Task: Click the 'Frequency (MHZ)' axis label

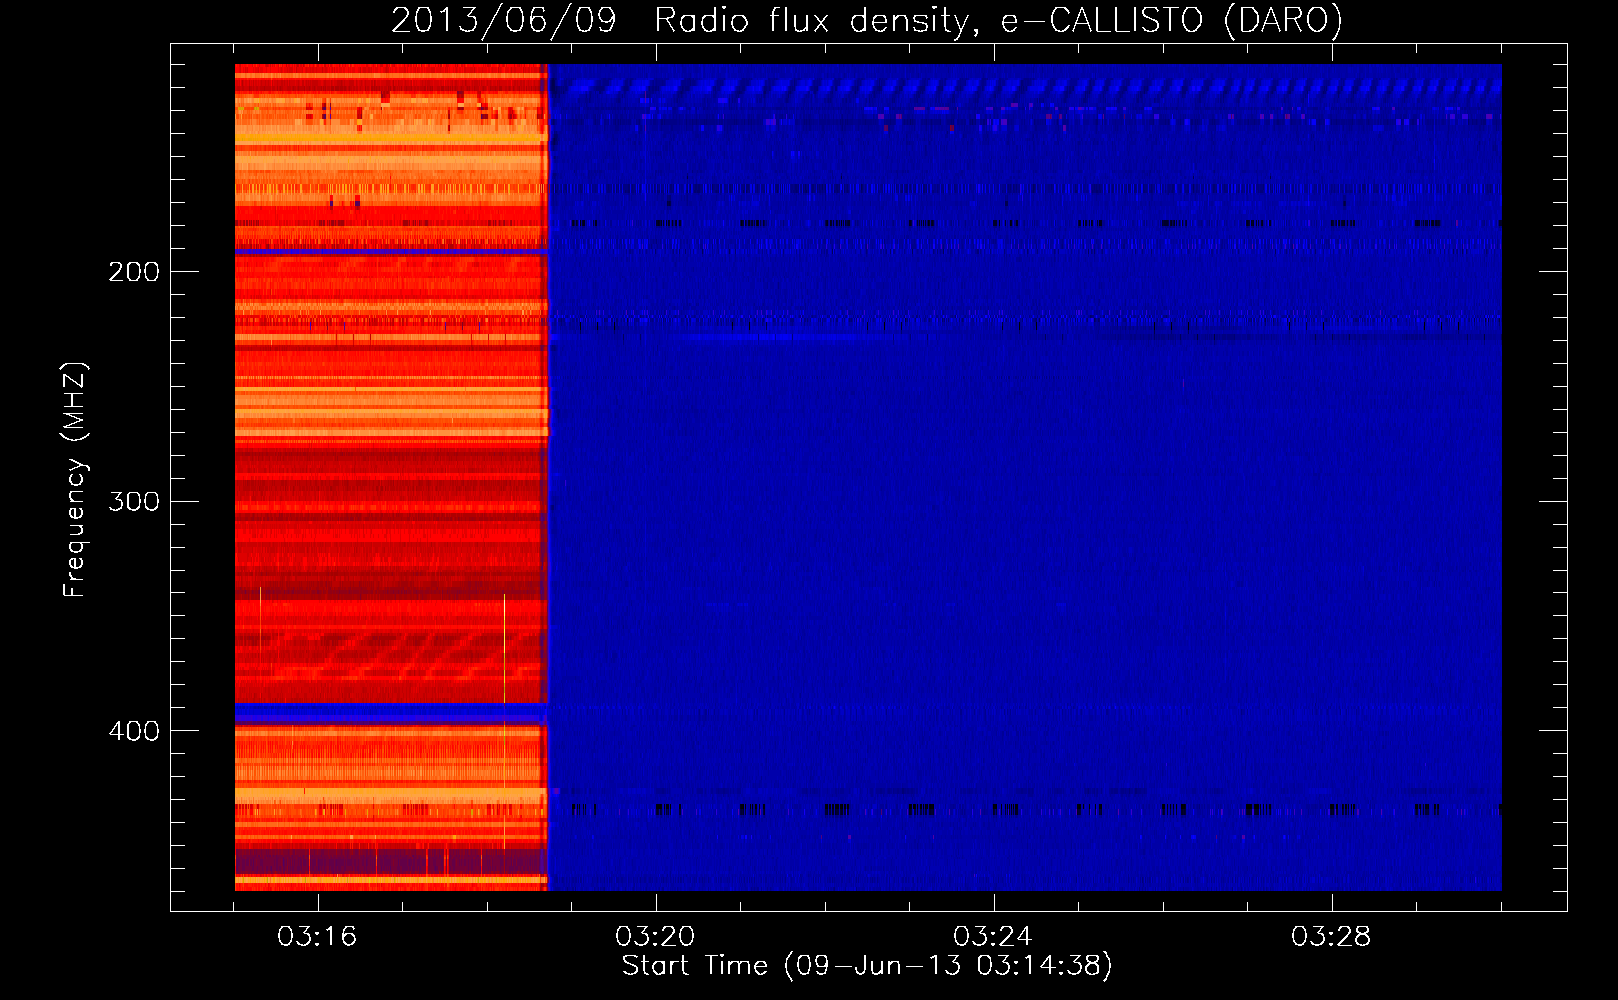Action: (75, 480)
